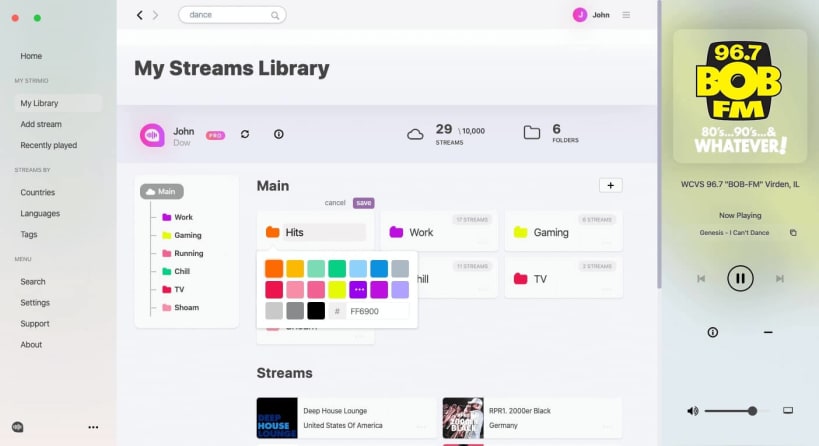Open Deep House Lounge stream thumbnail
Screen dimensions: 819x446
coord(277,418)
